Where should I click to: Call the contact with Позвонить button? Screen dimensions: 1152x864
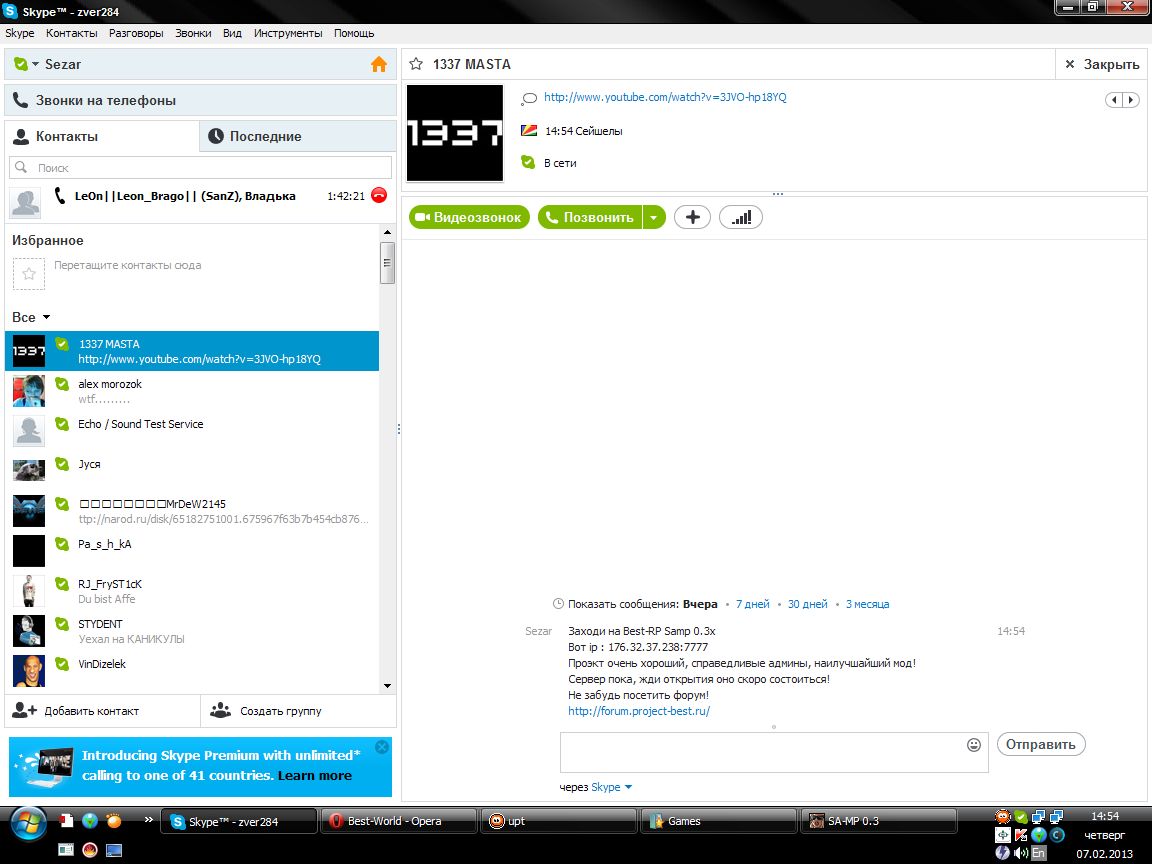pos(590,217)
